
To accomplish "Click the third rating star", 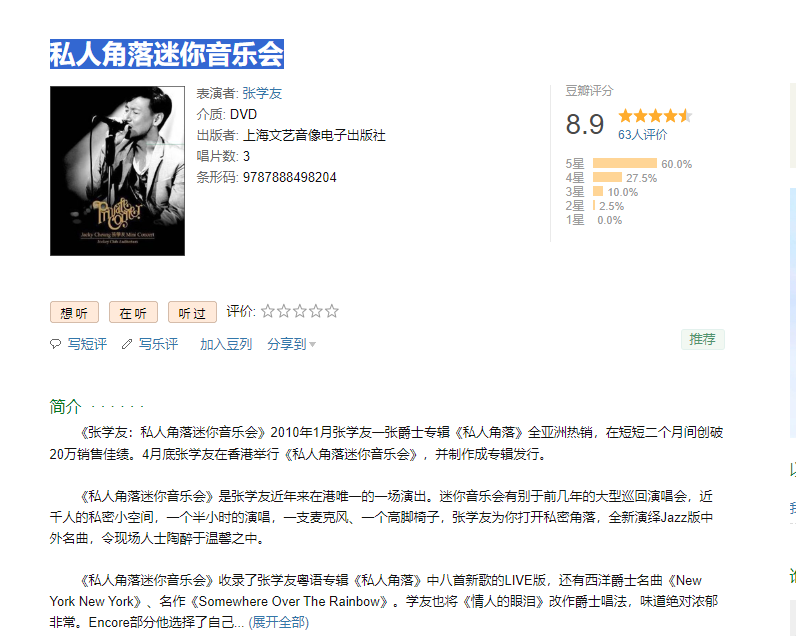I will (x=300, y=311).
